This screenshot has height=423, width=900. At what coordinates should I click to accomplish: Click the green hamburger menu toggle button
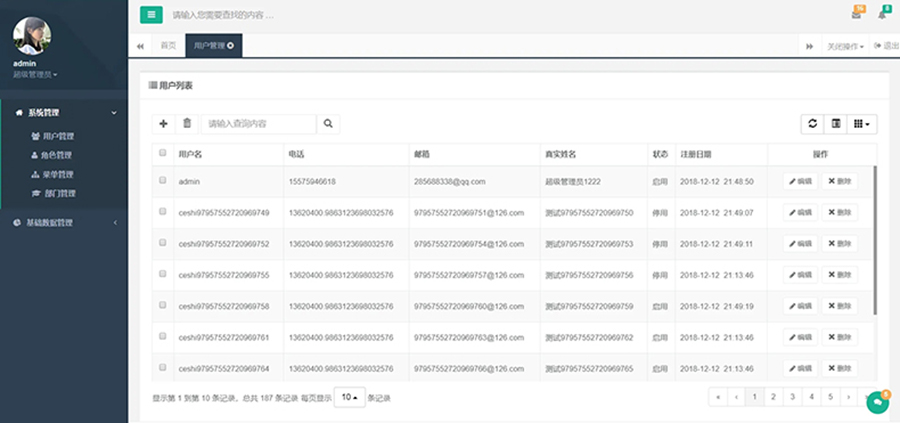point(151,15)
